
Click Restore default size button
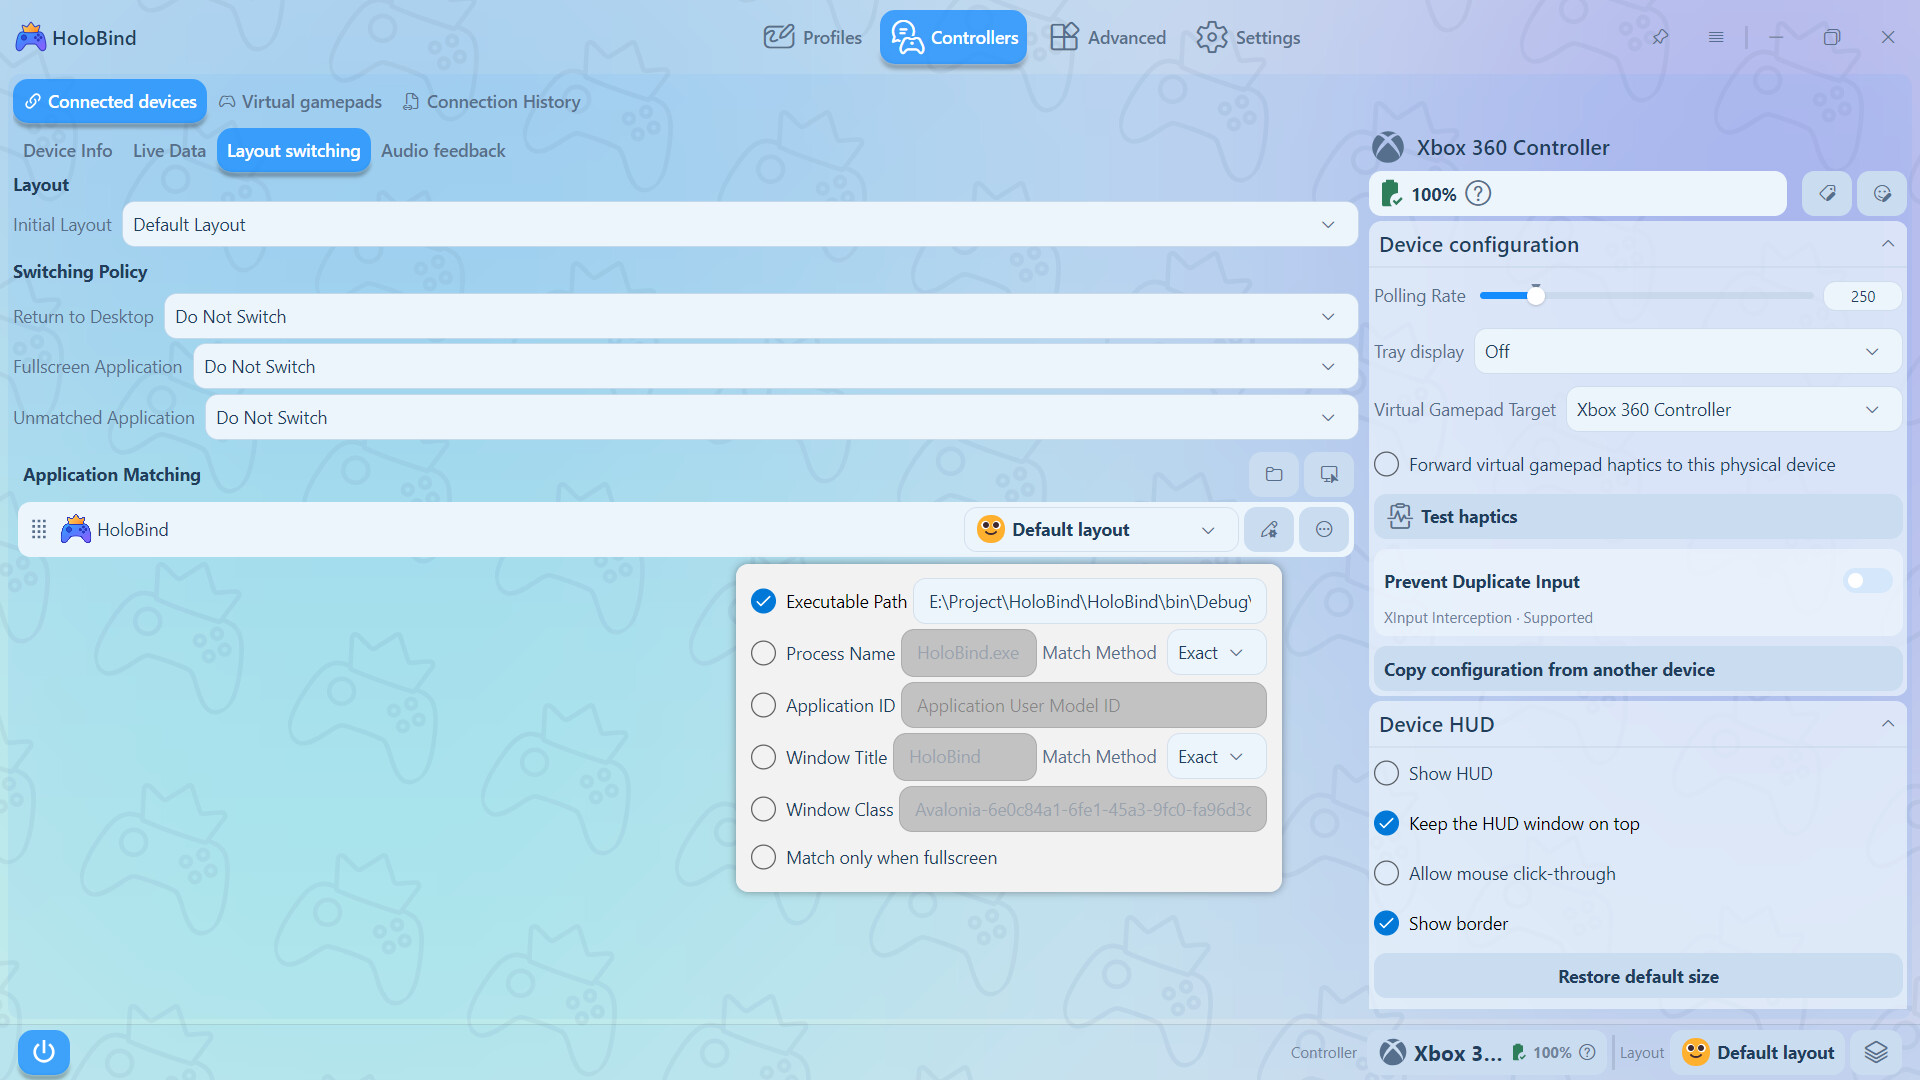1638,976
